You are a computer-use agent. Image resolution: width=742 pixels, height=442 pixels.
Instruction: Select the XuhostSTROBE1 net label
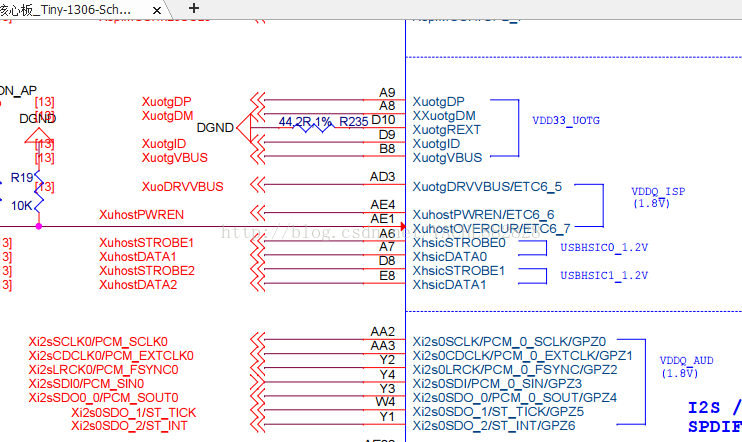click(147, 243)
